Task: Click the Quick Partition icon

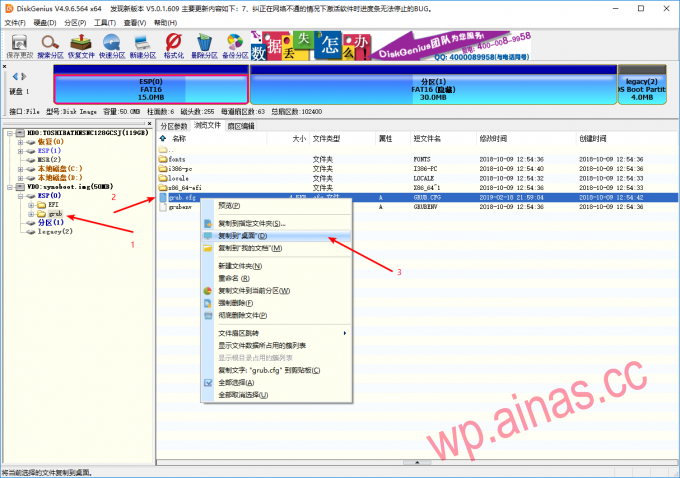Action: tap(112, 46)
